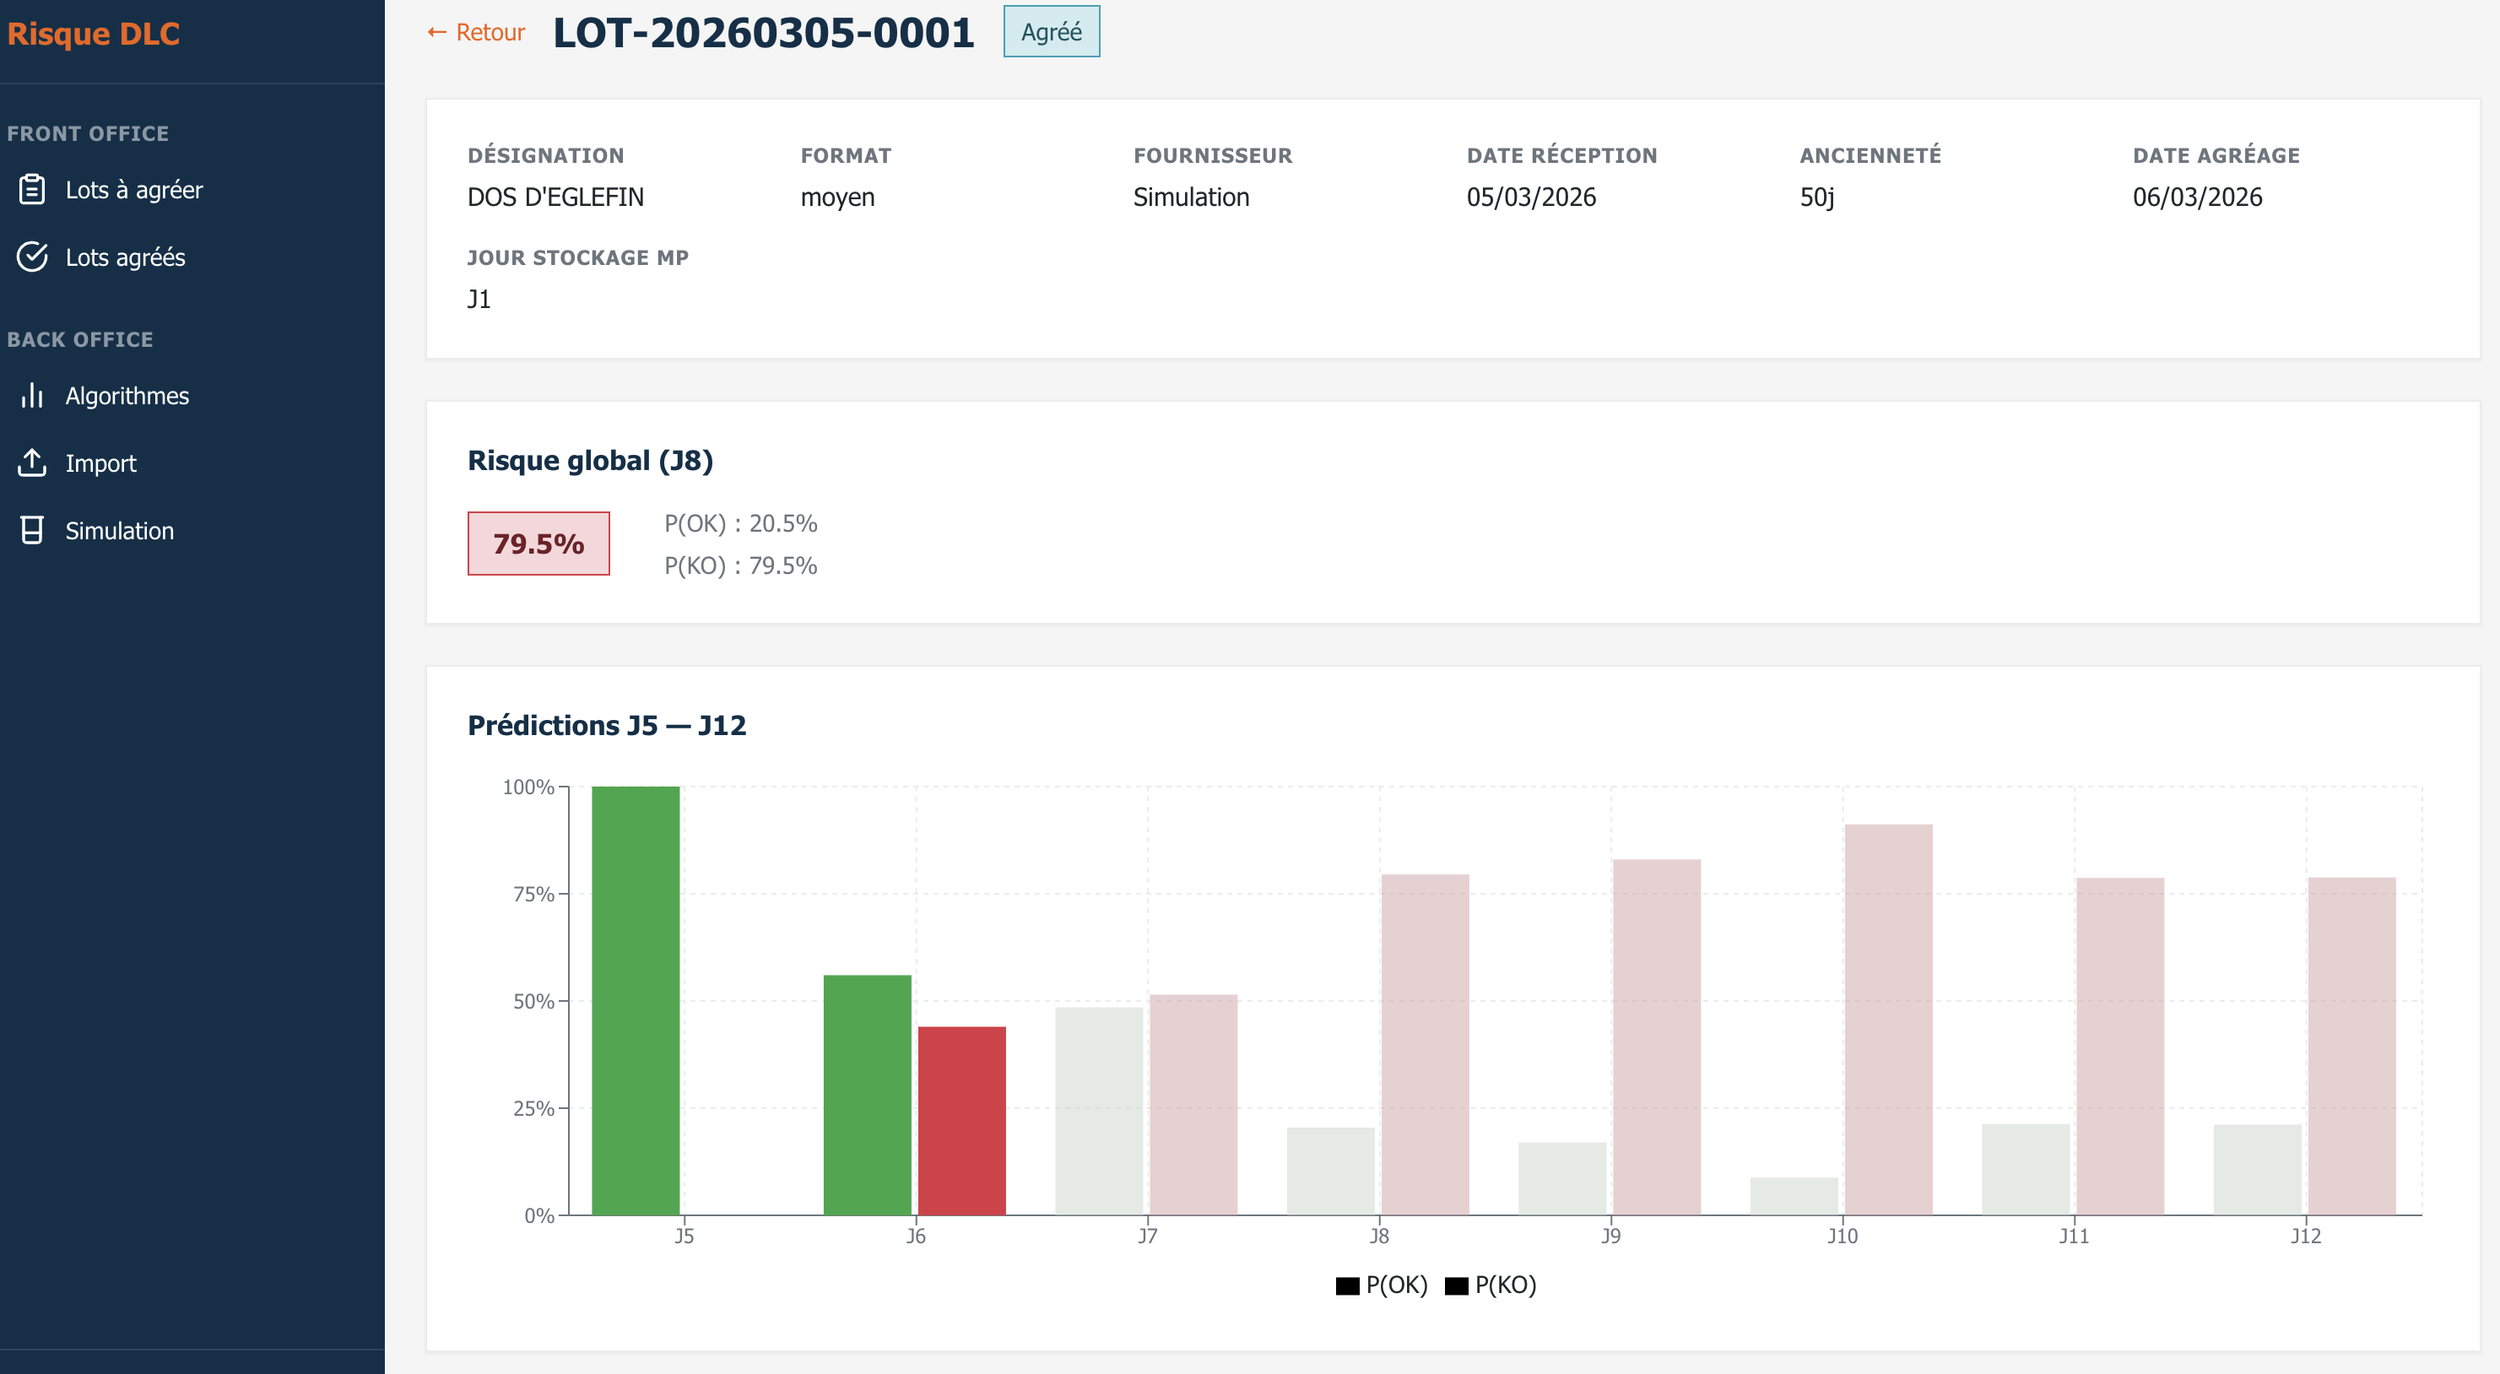Open the Algorithmes section
Viewport: 2500px width, 1374px height.
tap(127, 396)
